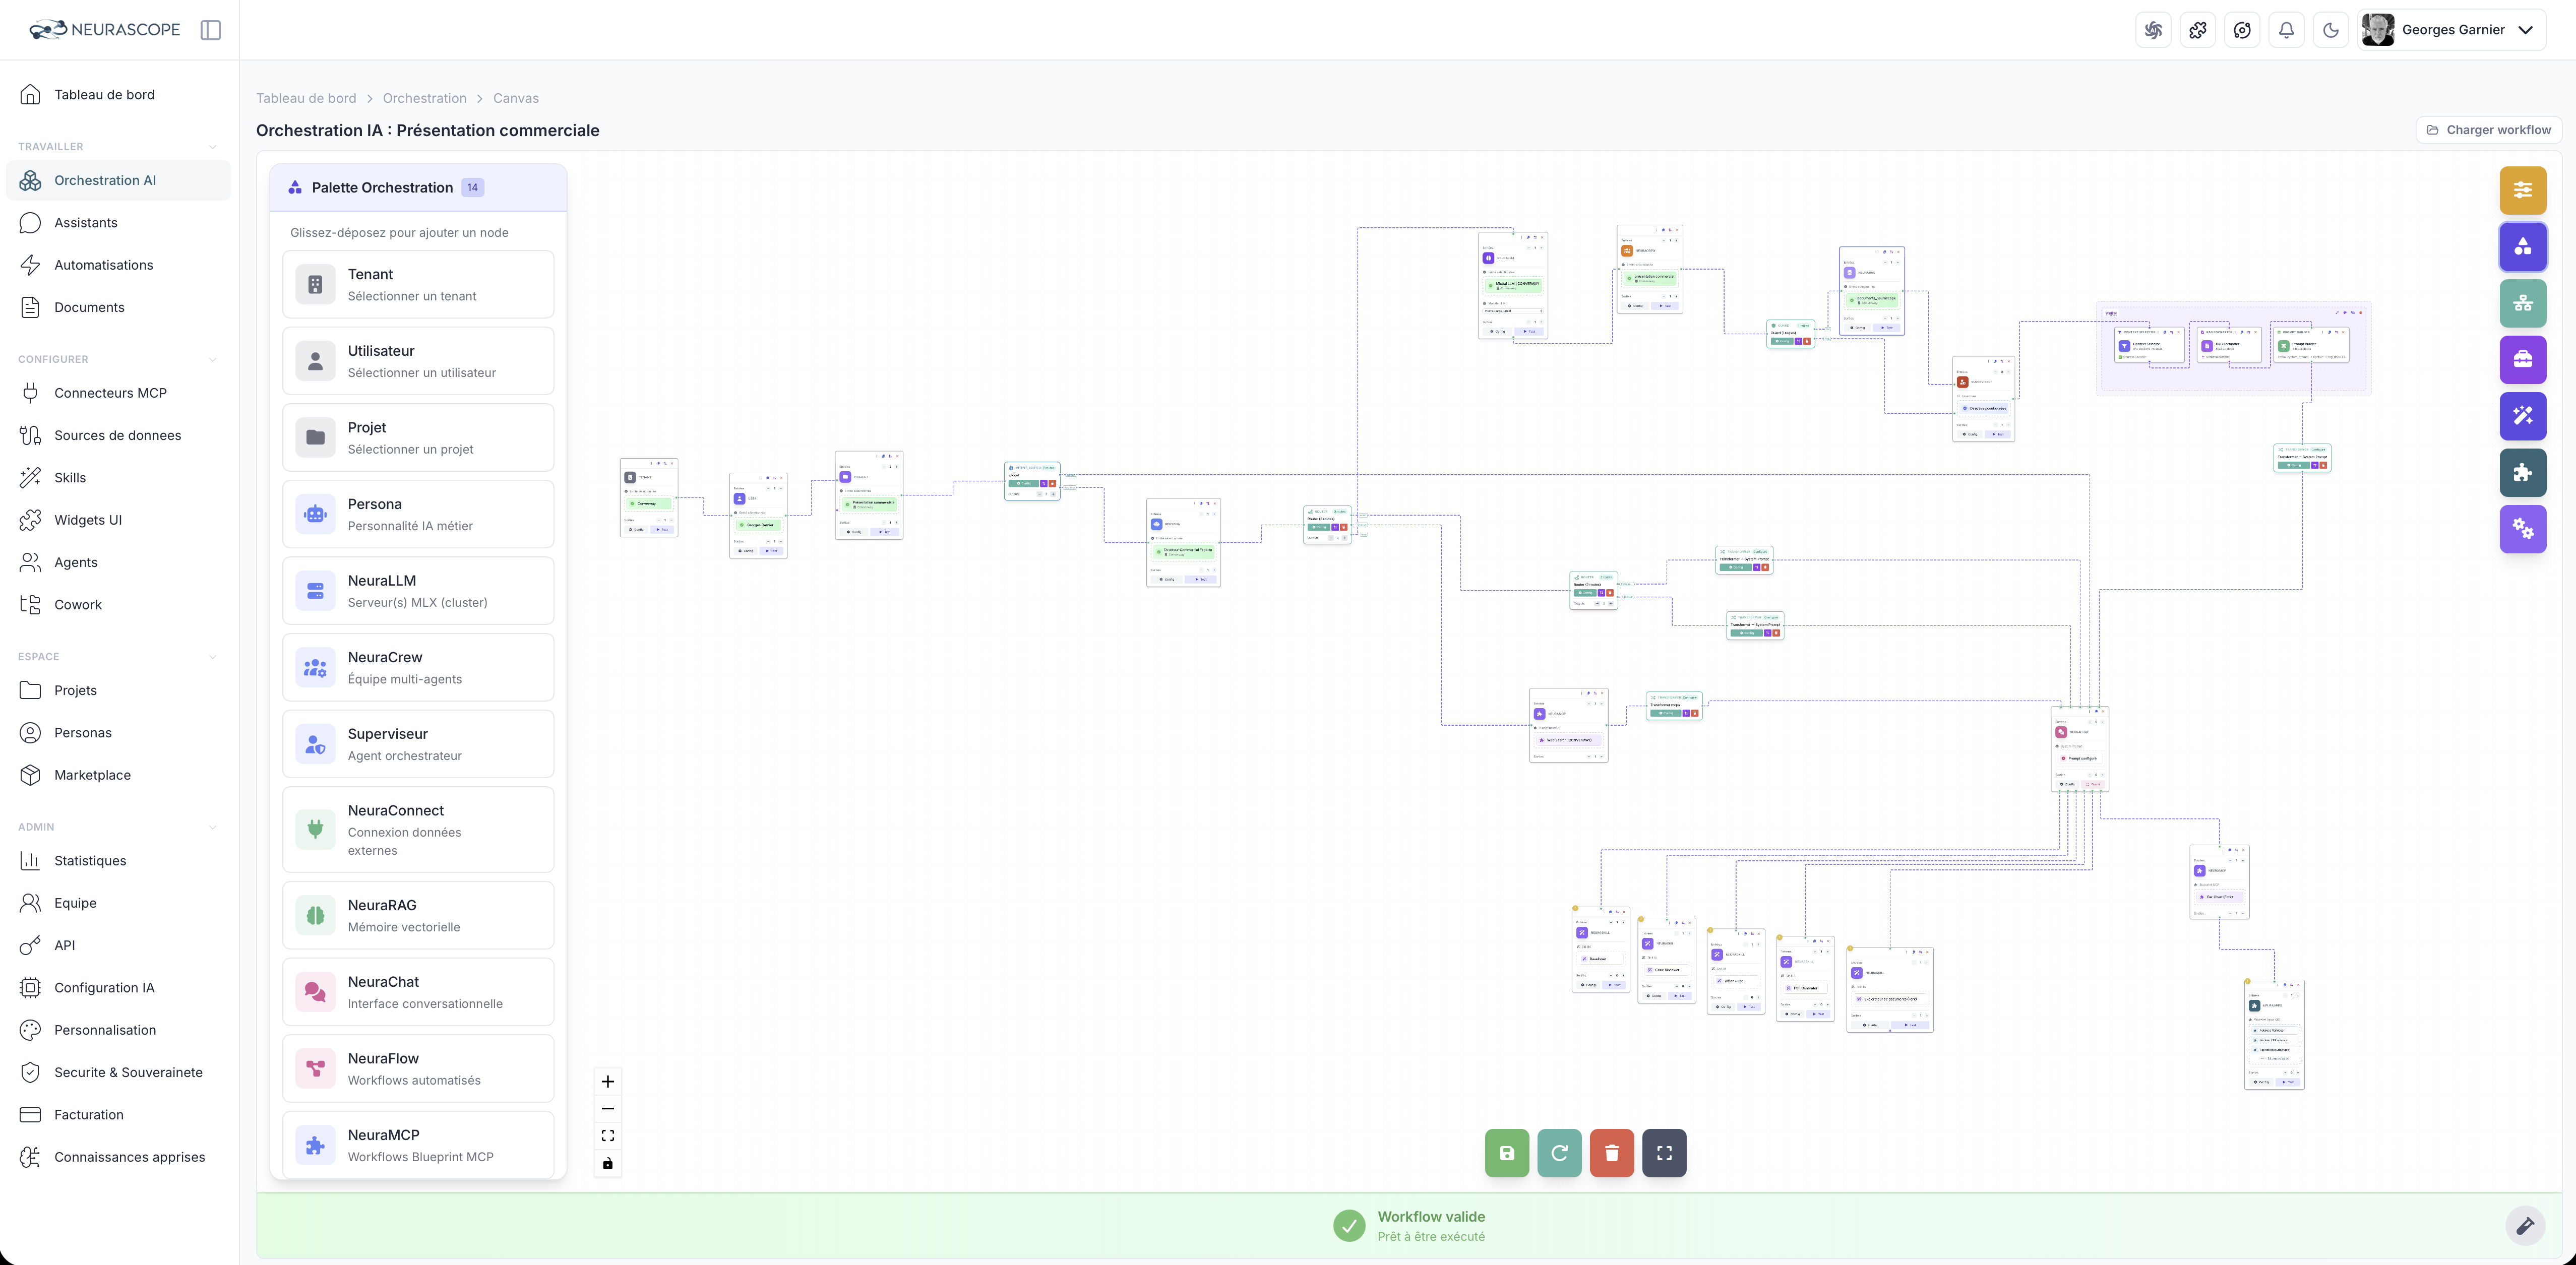Click the red trash delete button
Image resolution: width=2576 pixels, height=1265 pixels.
[1611, 1153]
